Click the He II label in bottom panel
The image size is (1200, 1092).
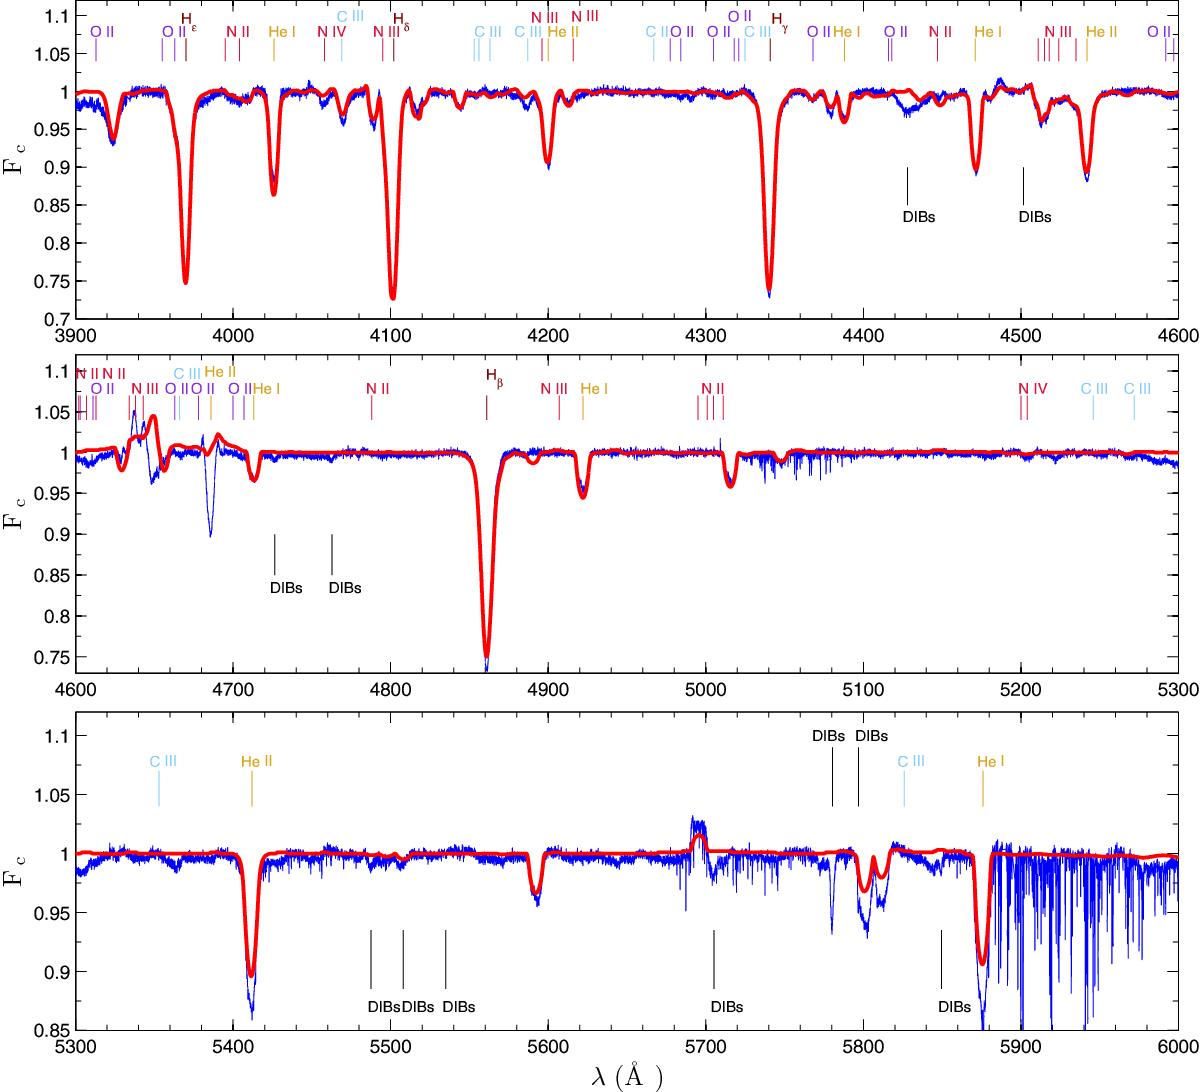point(257,761)
